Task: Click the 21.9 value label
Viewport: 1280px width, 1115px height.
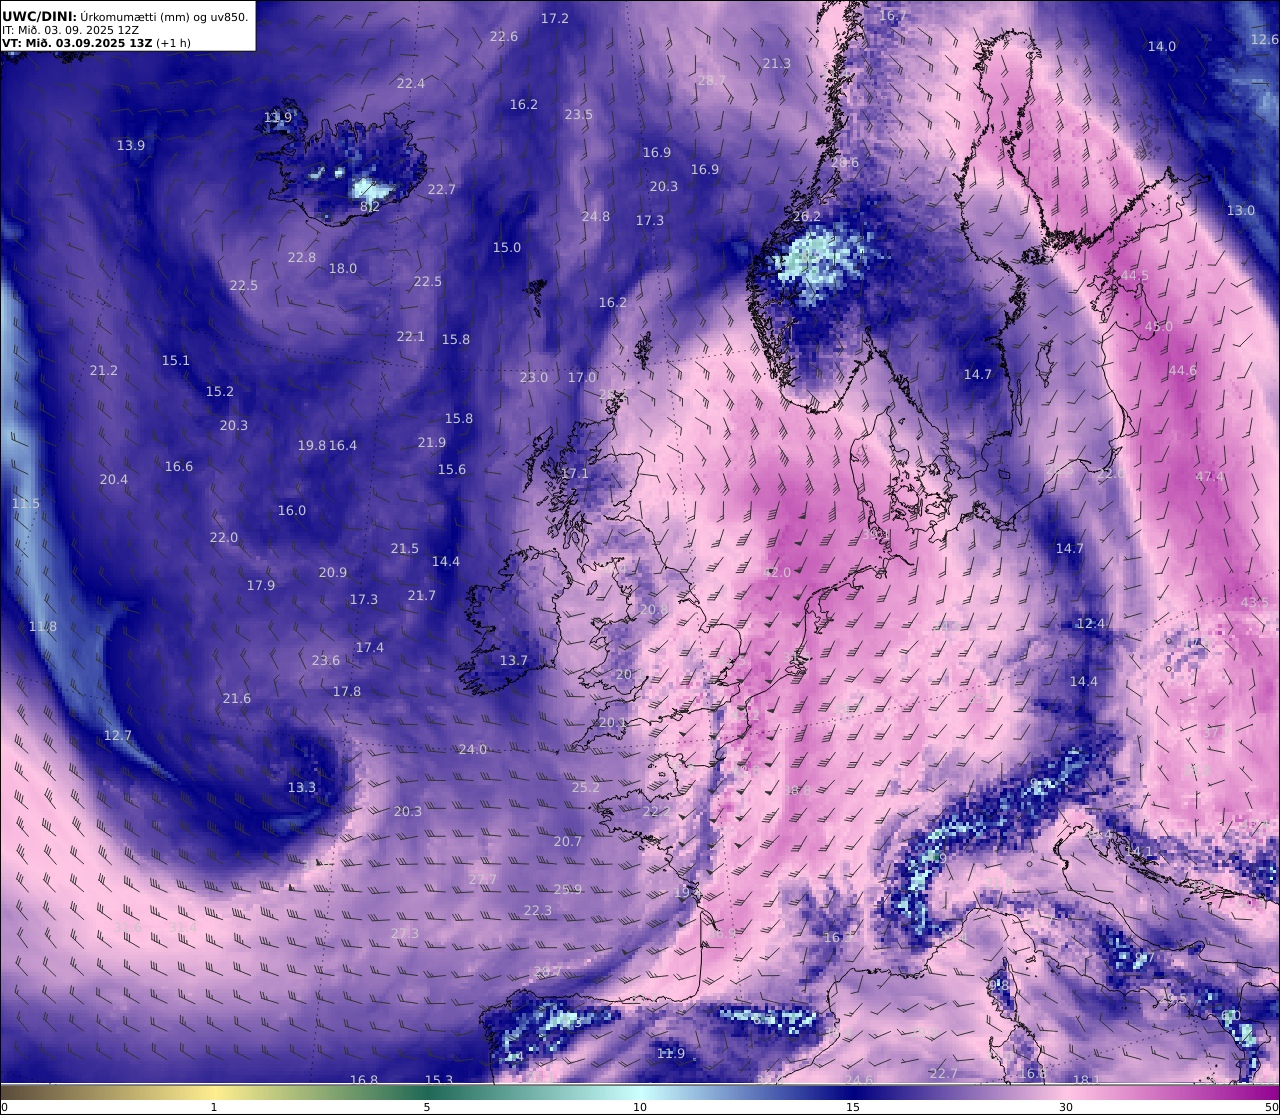Action: (x=432, y=442)
